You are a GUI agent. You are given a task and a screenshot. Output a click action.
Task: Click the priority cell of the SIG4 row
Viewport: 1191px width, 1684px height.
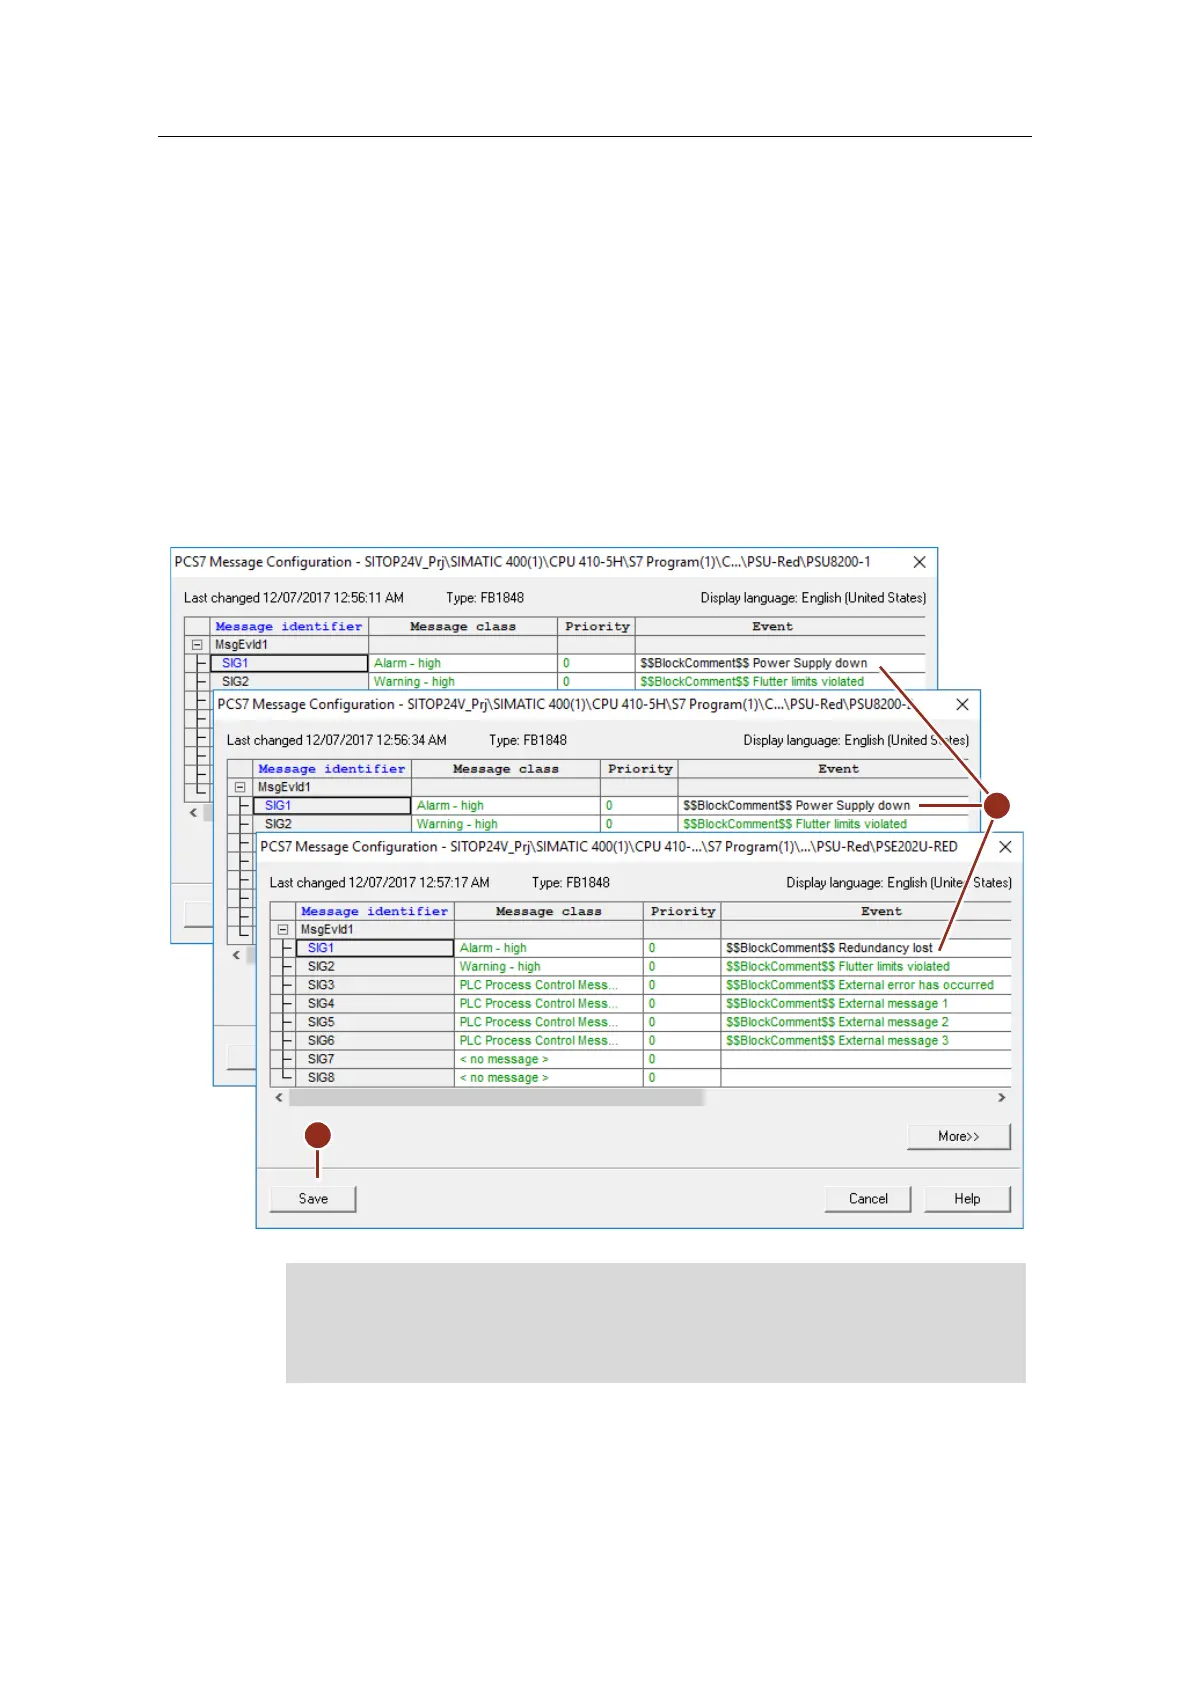point(682,1004)
